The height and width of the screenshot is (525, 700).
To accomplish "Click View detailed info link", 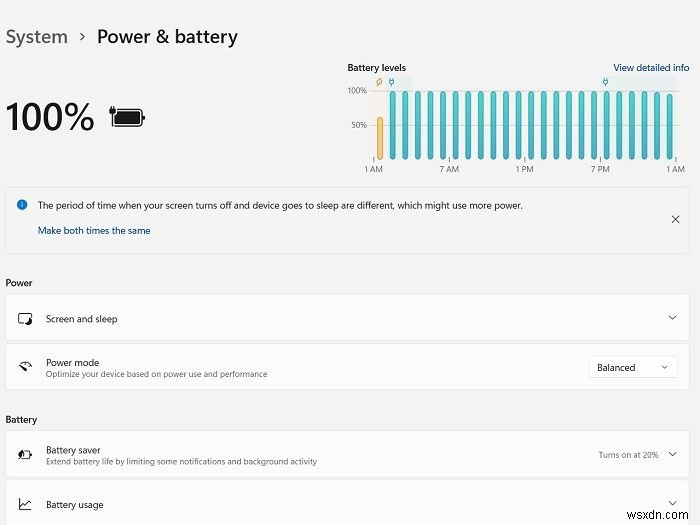I will pos(651,68).
